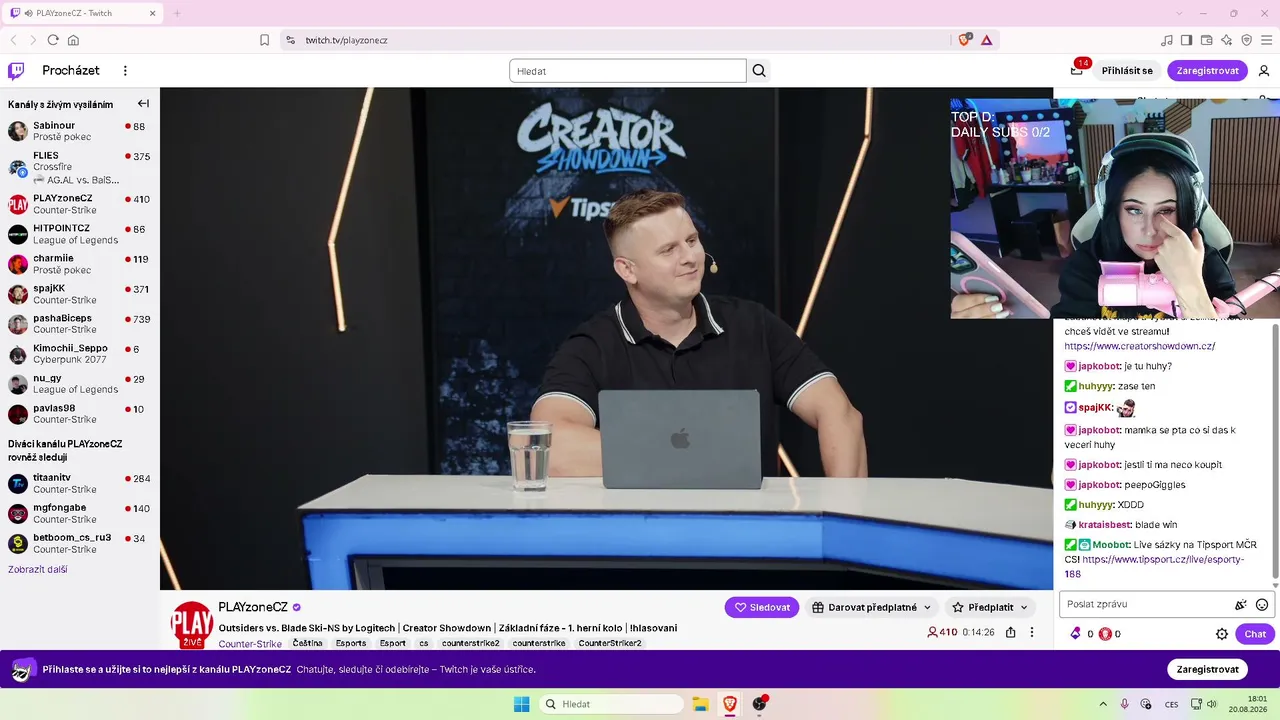The image size is (1280, 720).
Task: Open Sabinour channel in sidebar
Action: [79, 131]
